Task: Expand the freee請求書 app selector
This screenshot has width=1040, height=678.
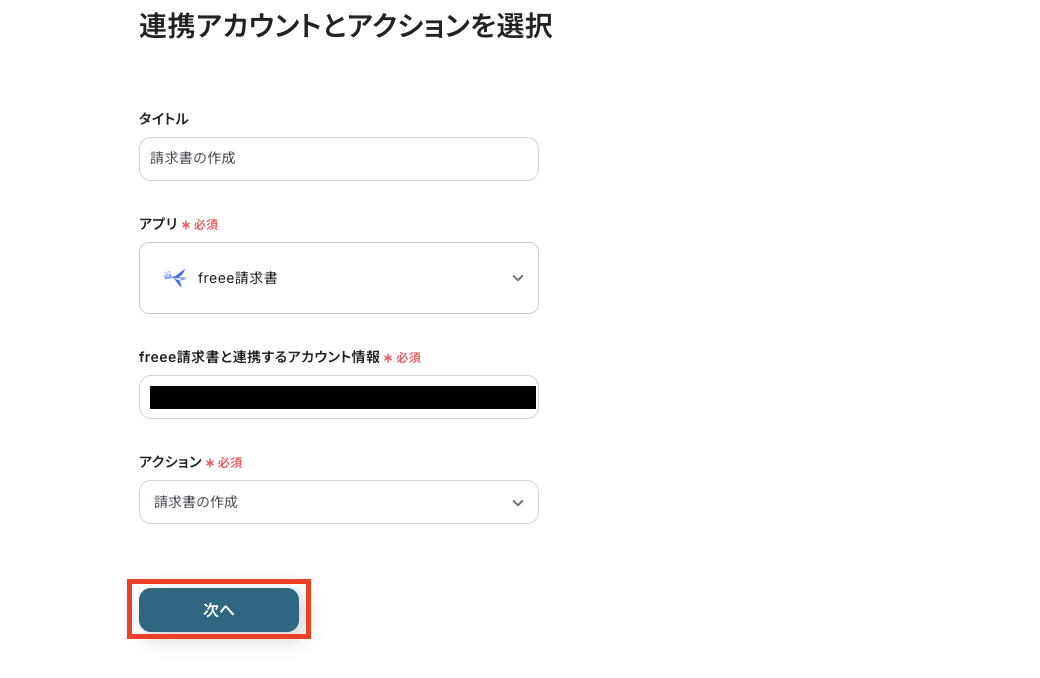Action: (x=338, y=277)
